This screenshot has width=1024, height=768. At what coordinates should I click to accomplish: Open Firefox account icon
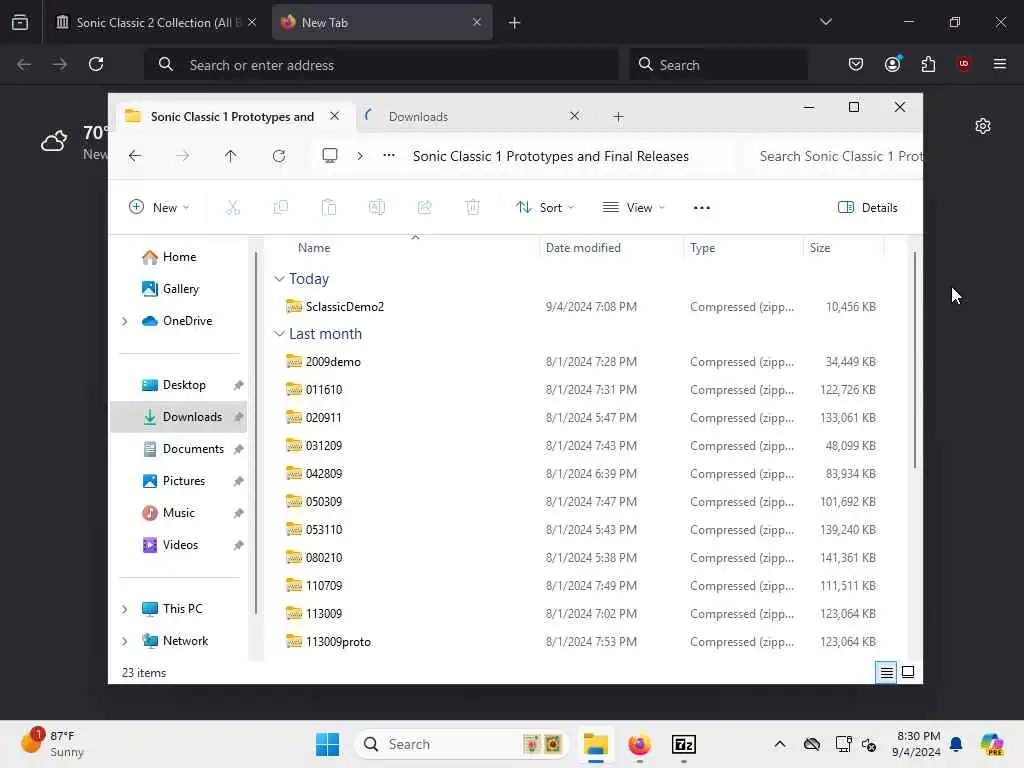point(893,64)
